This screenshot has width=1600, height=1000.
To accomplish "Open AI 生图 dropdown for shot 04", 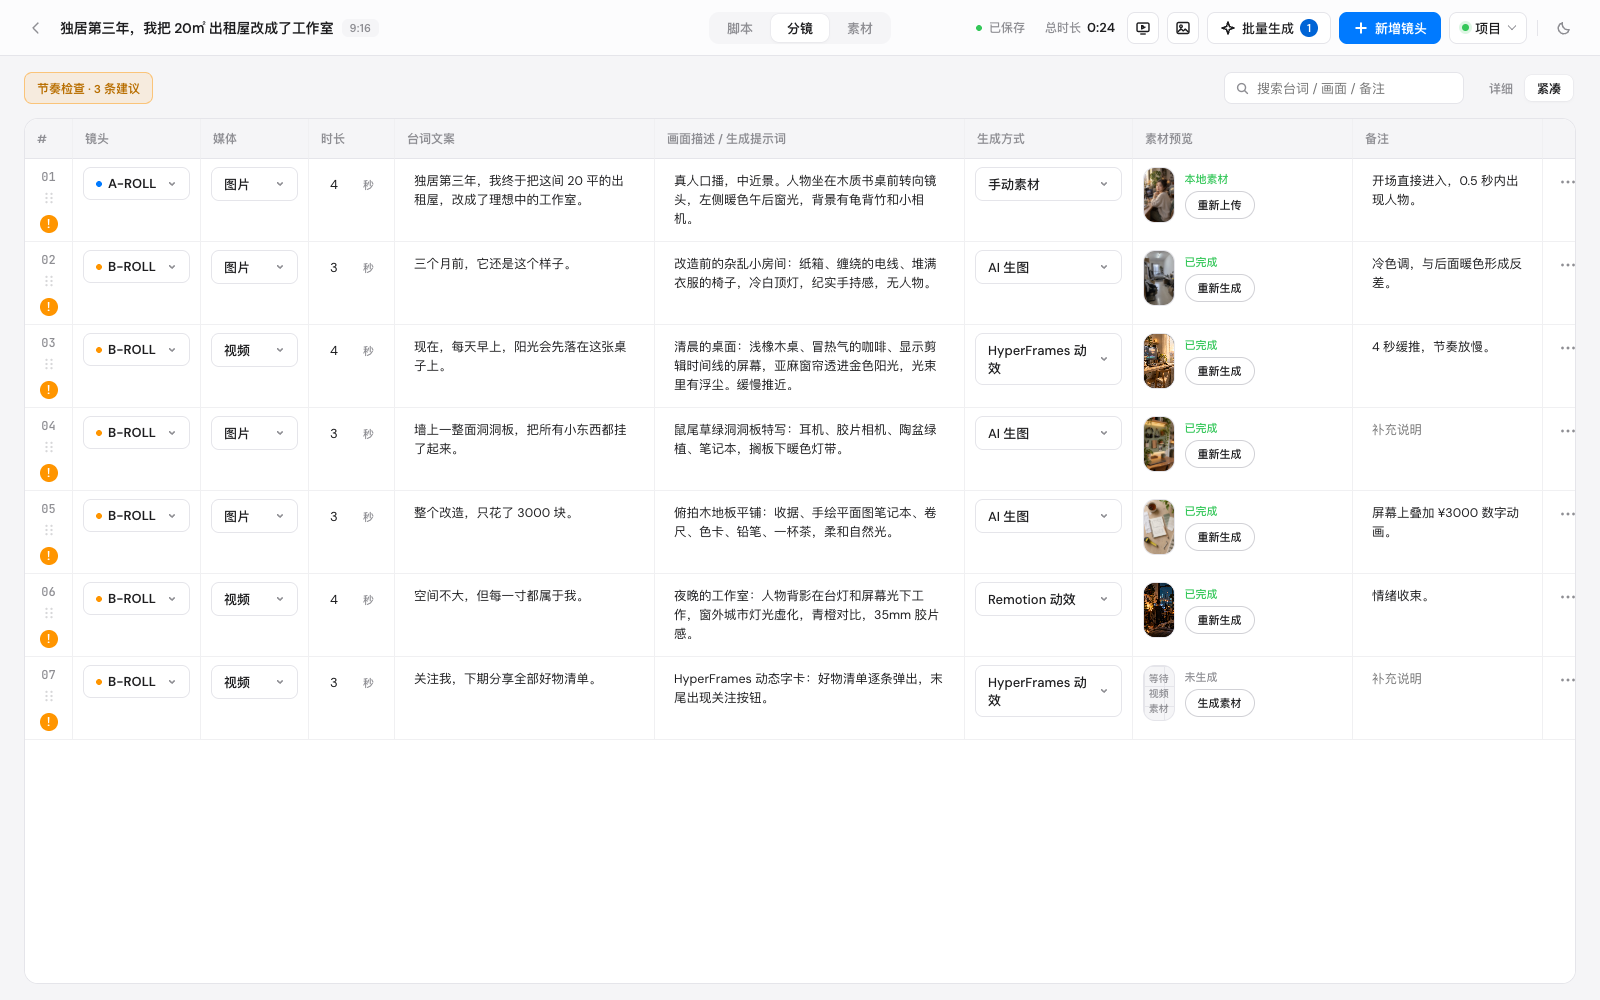I will 1048,433.
